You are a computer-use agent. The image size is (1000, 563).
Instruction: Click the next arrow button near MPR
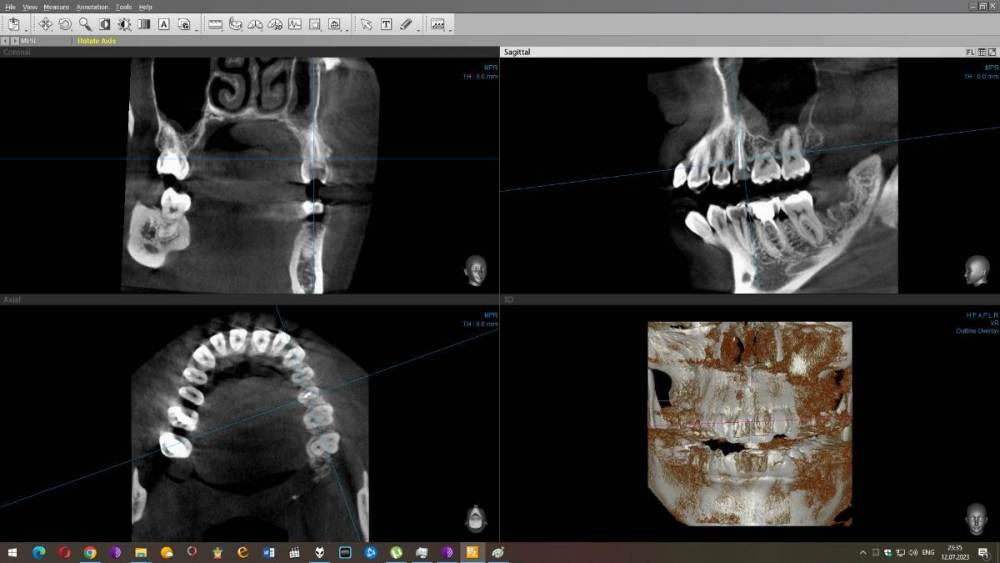14,41
